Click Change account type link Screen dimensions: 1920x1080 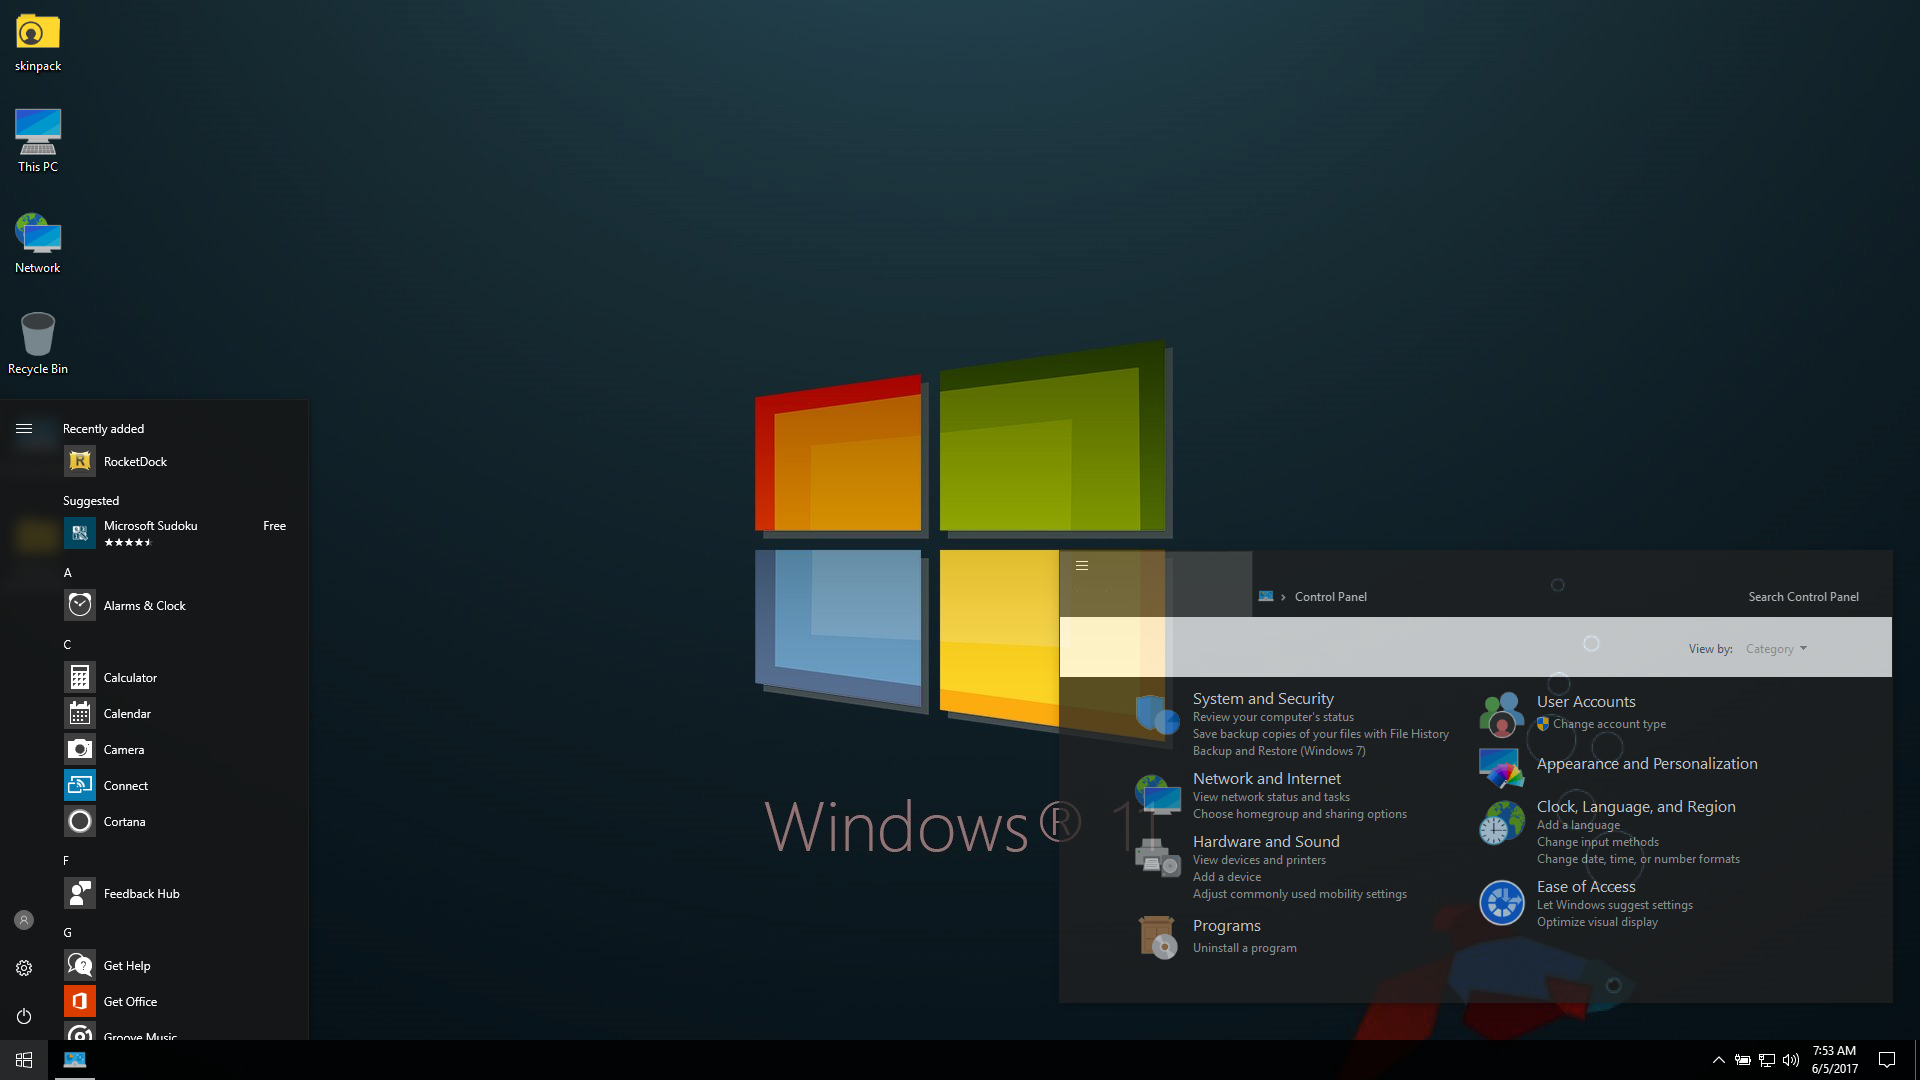click(1606, 723)
